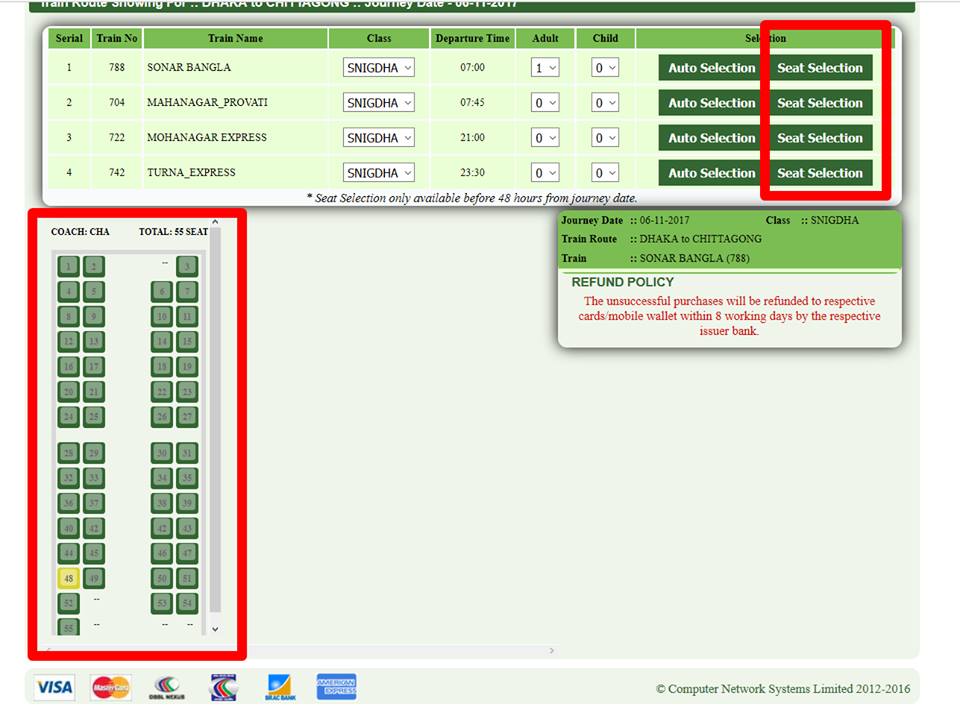This screenshot has width=960, height=710.
Task: Click the American Express logo
Action: [336, 687]
